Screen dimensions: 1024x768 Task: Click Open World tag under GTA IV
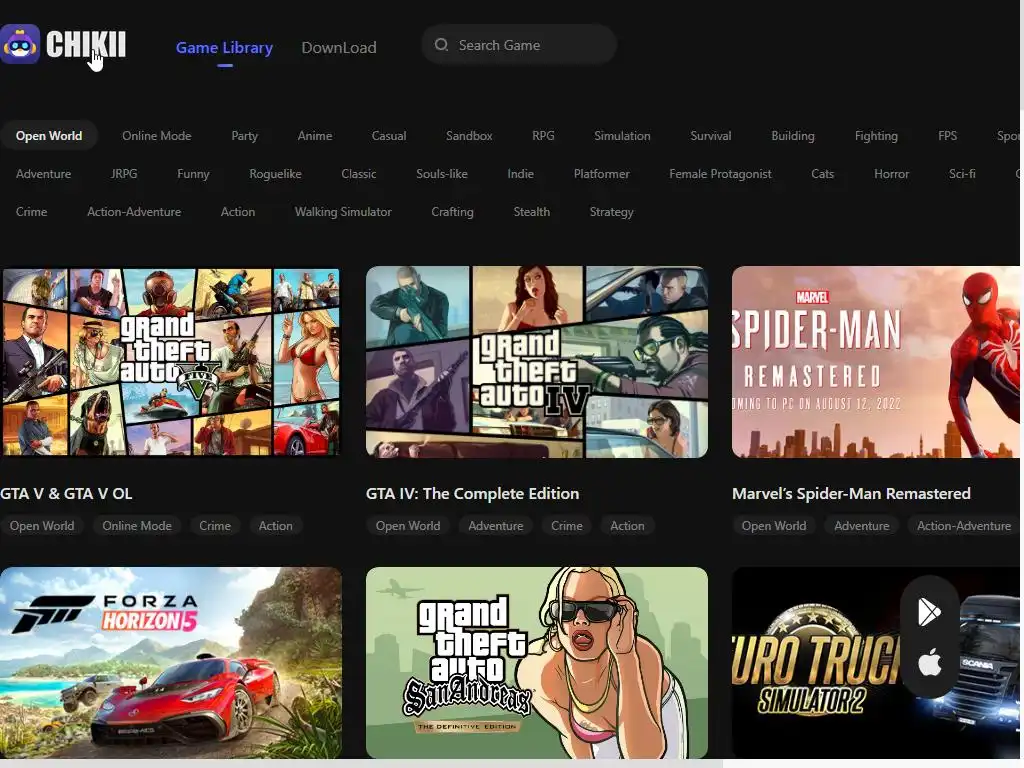[408, 526]
